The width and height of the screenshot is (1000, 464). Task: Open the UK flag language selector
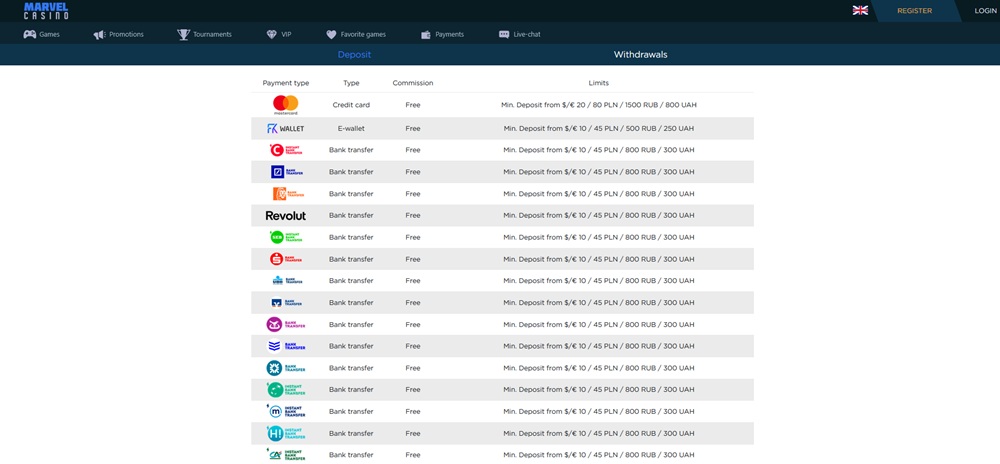click(860, 11)
